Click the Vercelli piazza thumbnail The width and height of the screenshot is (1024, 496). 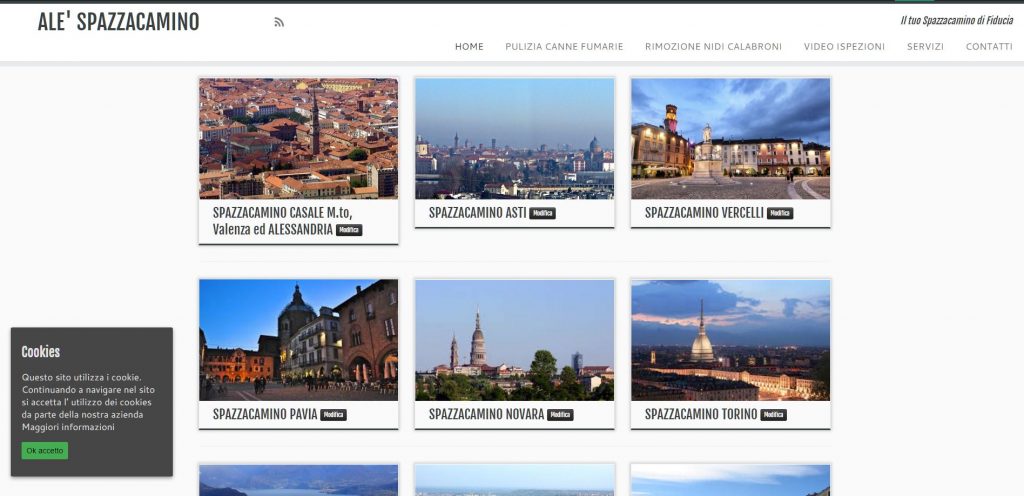pos(730,138)
